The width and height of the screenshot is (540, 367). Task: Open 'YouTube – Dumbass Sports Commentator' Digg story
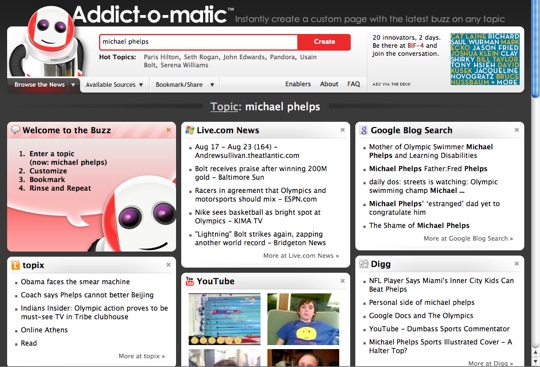click(x=439, y=329)
